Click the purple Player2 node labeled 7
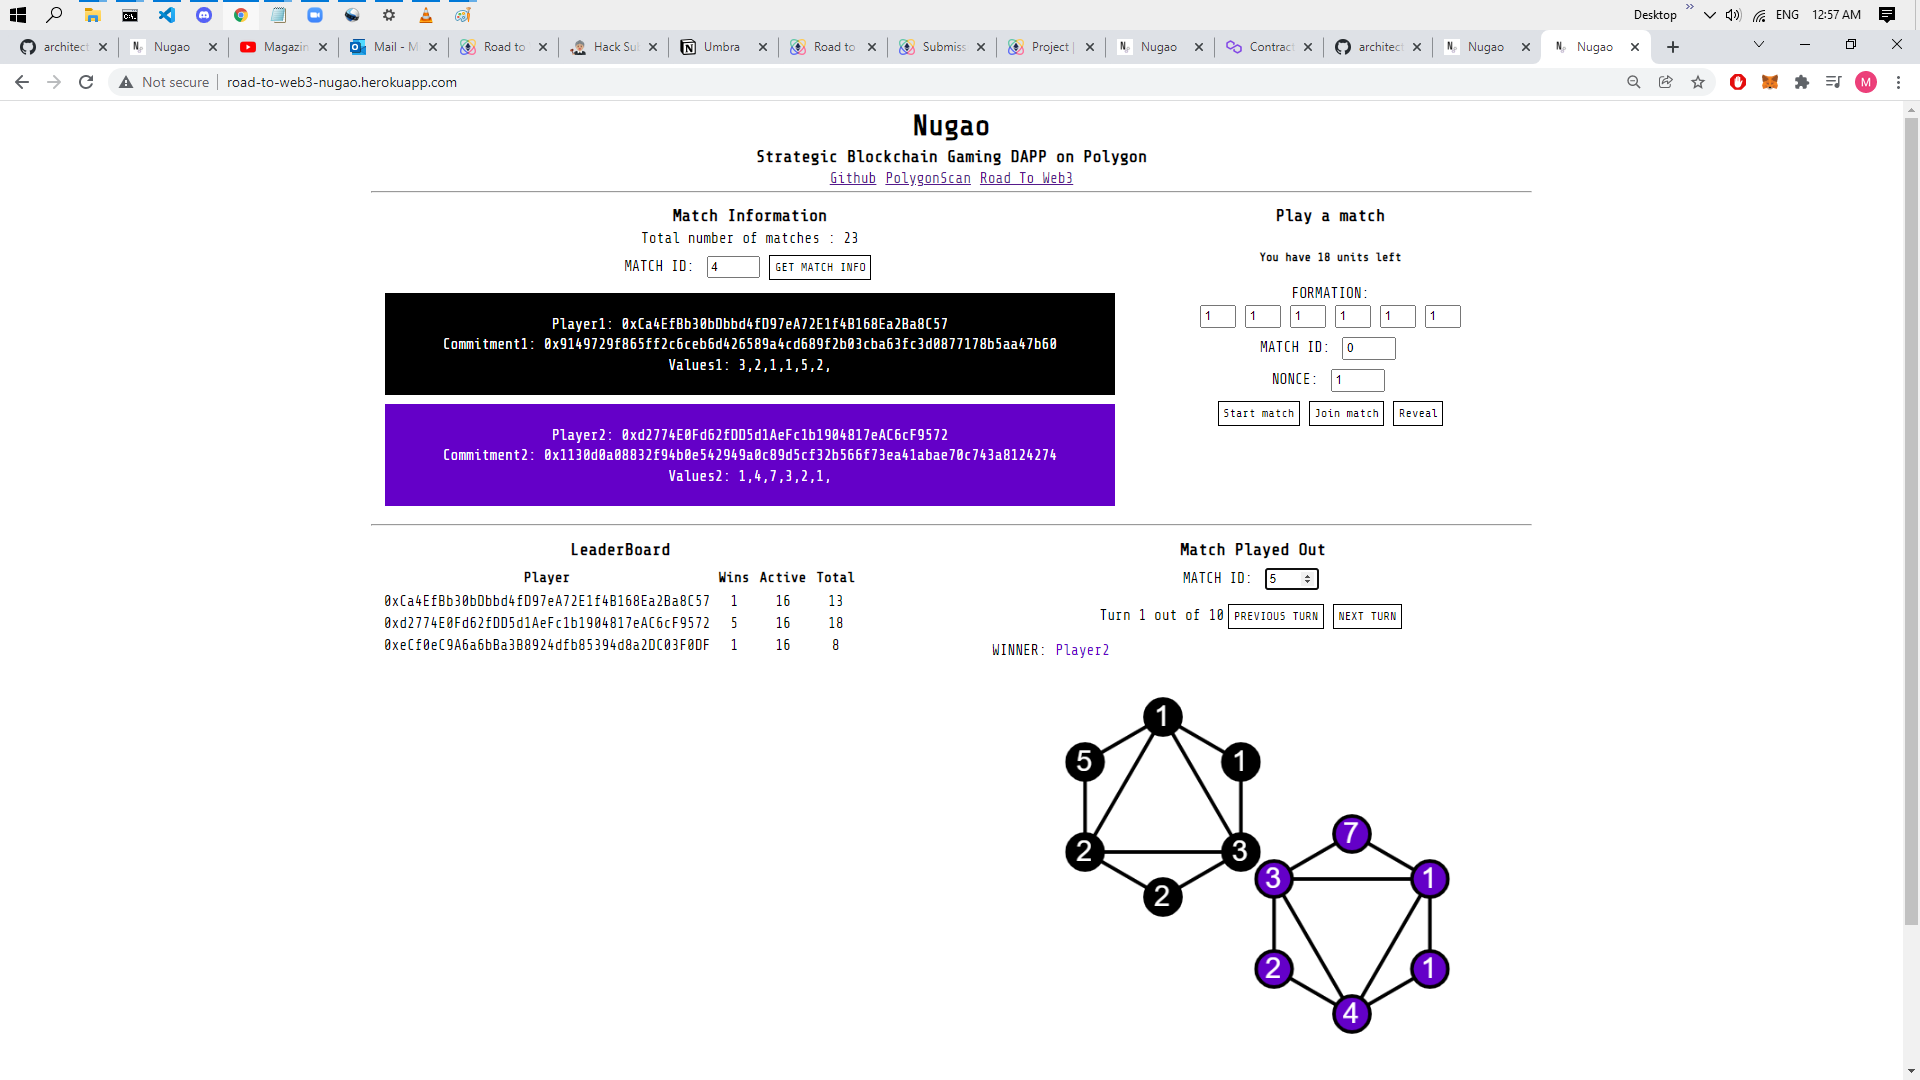 pyautogui.click(x=1350, y=832)
